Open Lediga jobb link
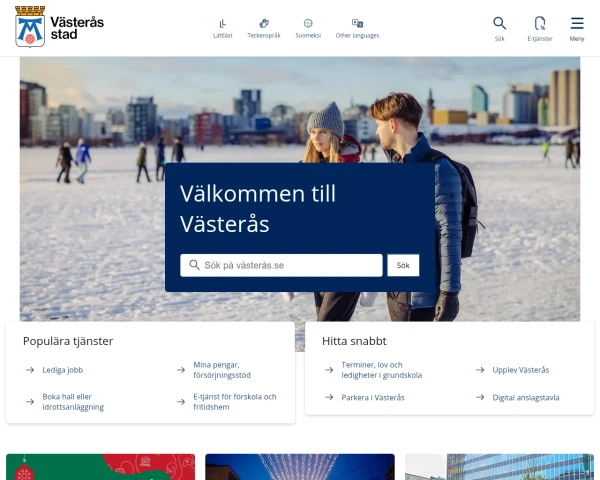Screen dimensions: 600x480 63,370
